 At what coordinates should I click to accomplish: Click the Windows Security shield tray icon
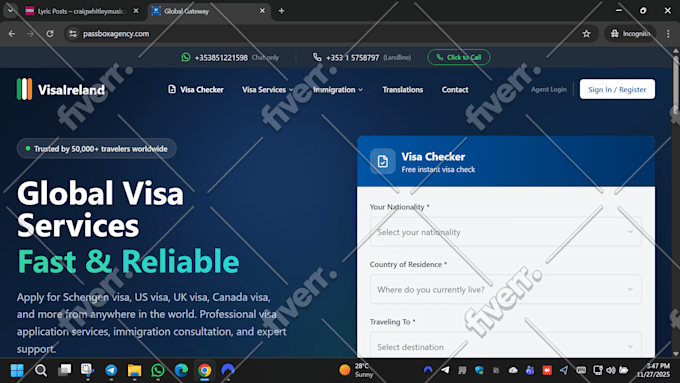point(479,370)
